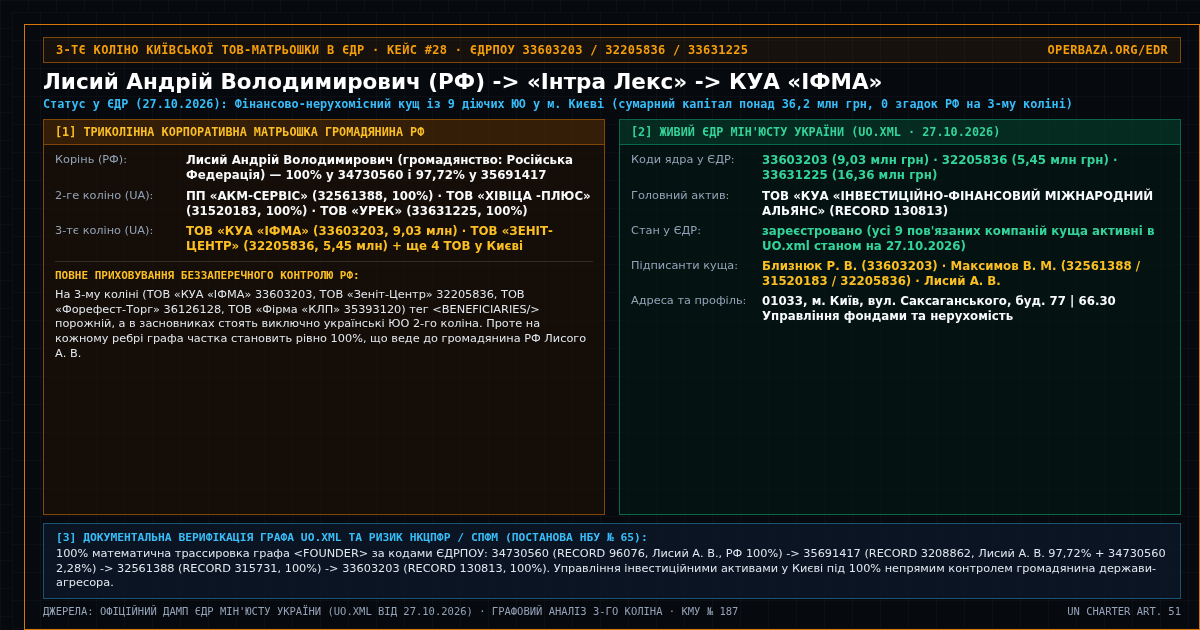
Task: Click the label Підписанти куща:
Action: 685,266
